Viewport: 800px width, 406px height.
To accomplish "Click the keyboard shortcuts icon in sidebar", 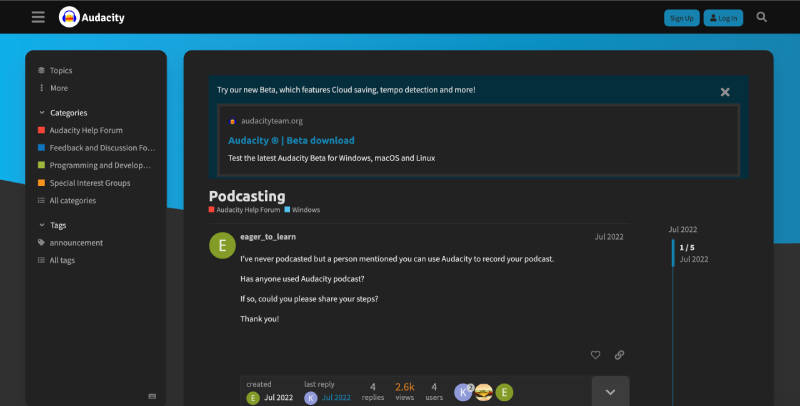I will [x=152, y=396].
